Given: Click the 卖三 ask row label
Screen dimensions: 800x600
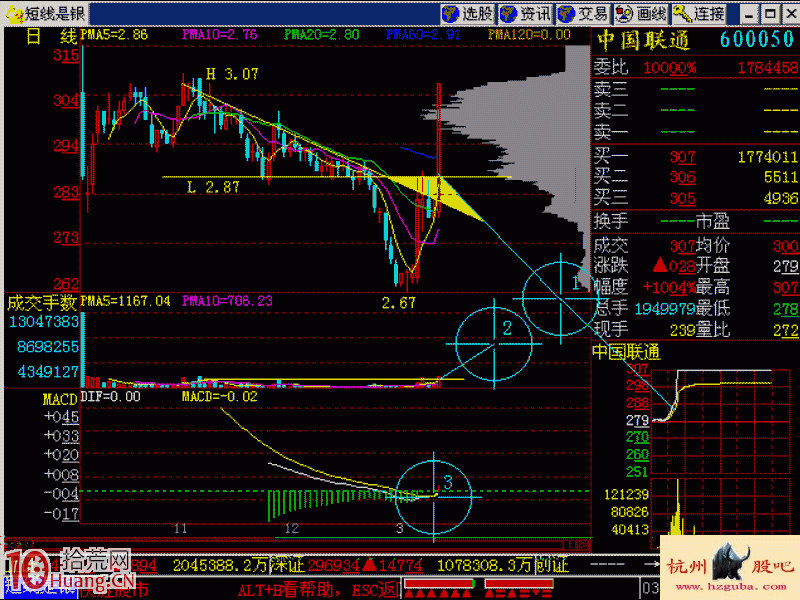Looking at the screenshot, I should pos(611,90).
